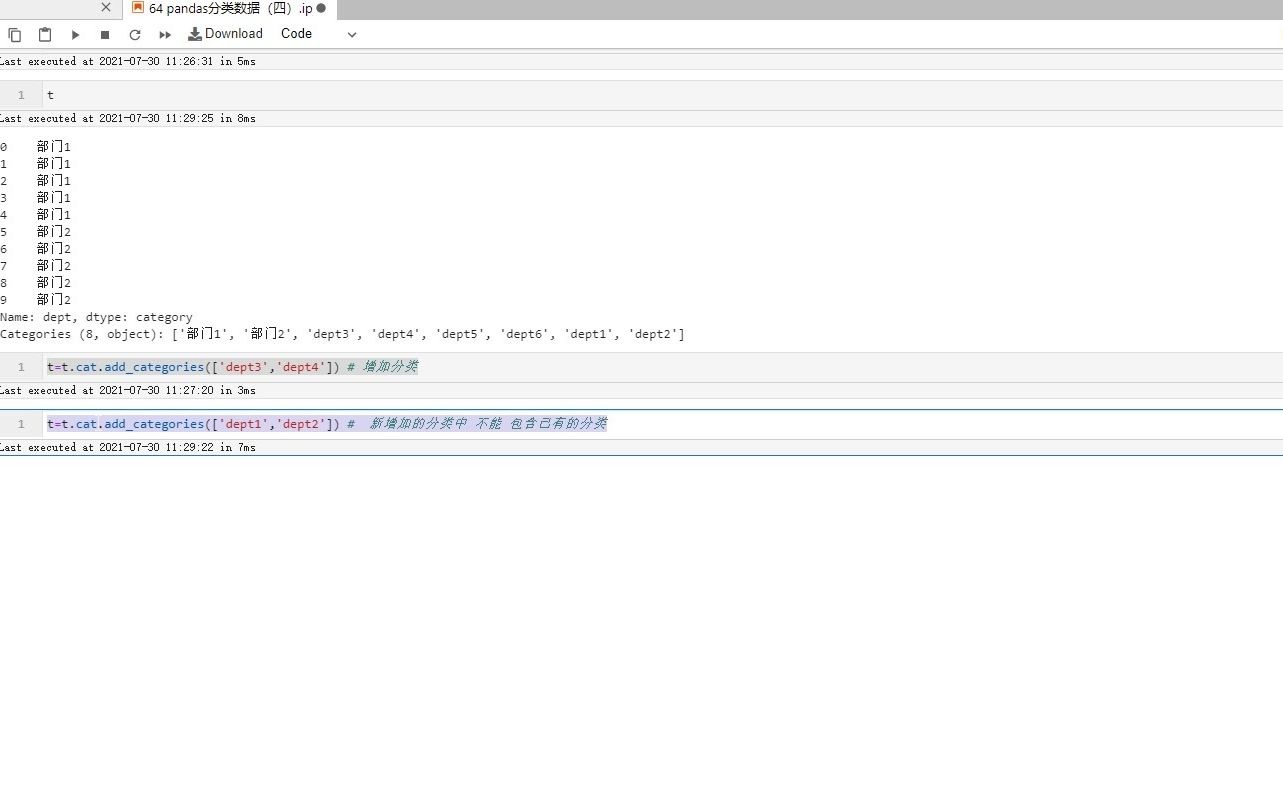This screenshot has width=1283, height=802.
Task: Click output row 0 部门1
Action: click(36, 147)
